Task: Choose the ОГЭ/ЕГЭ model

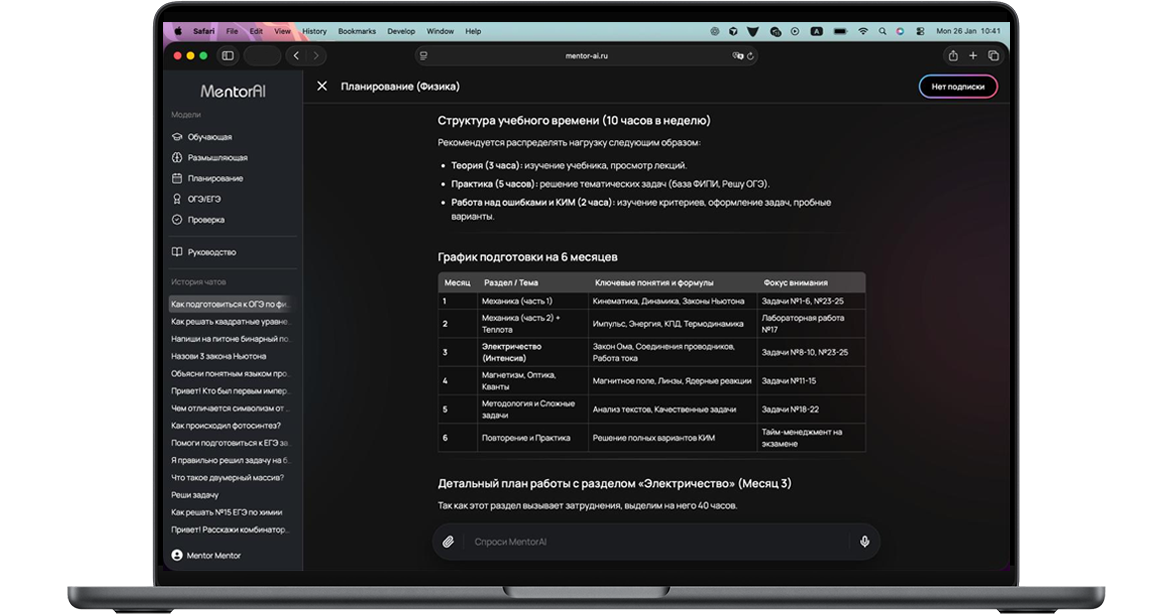Action: (204, 199)
